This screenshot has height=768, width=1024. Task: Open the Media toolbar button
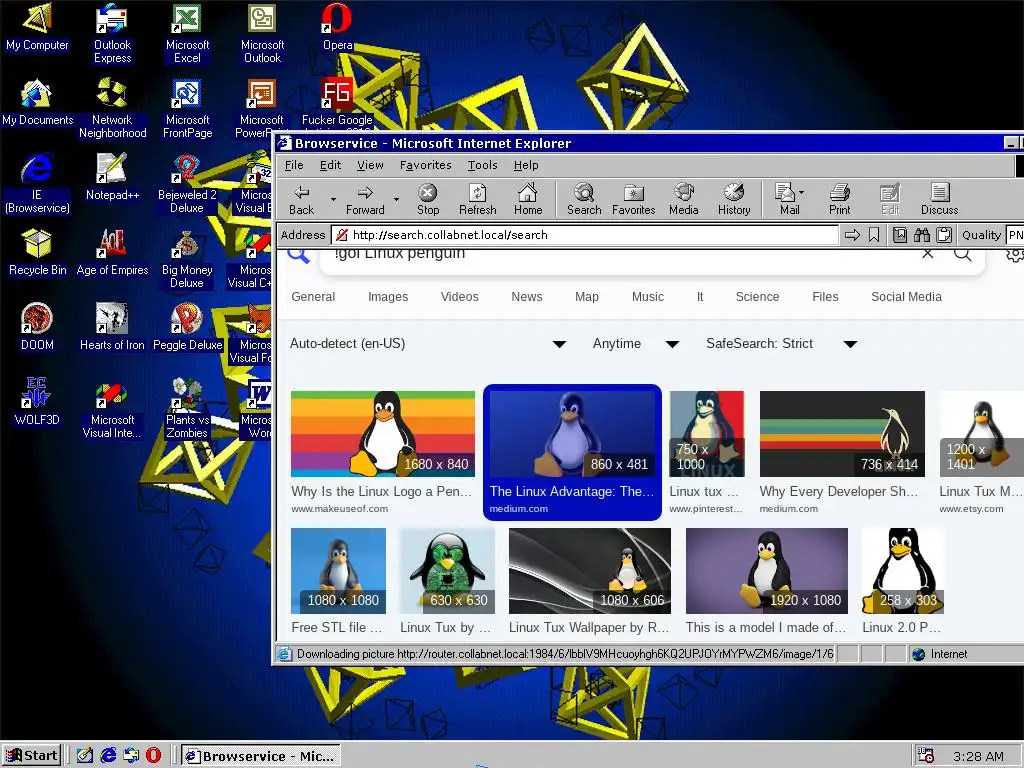coord(684,199)
